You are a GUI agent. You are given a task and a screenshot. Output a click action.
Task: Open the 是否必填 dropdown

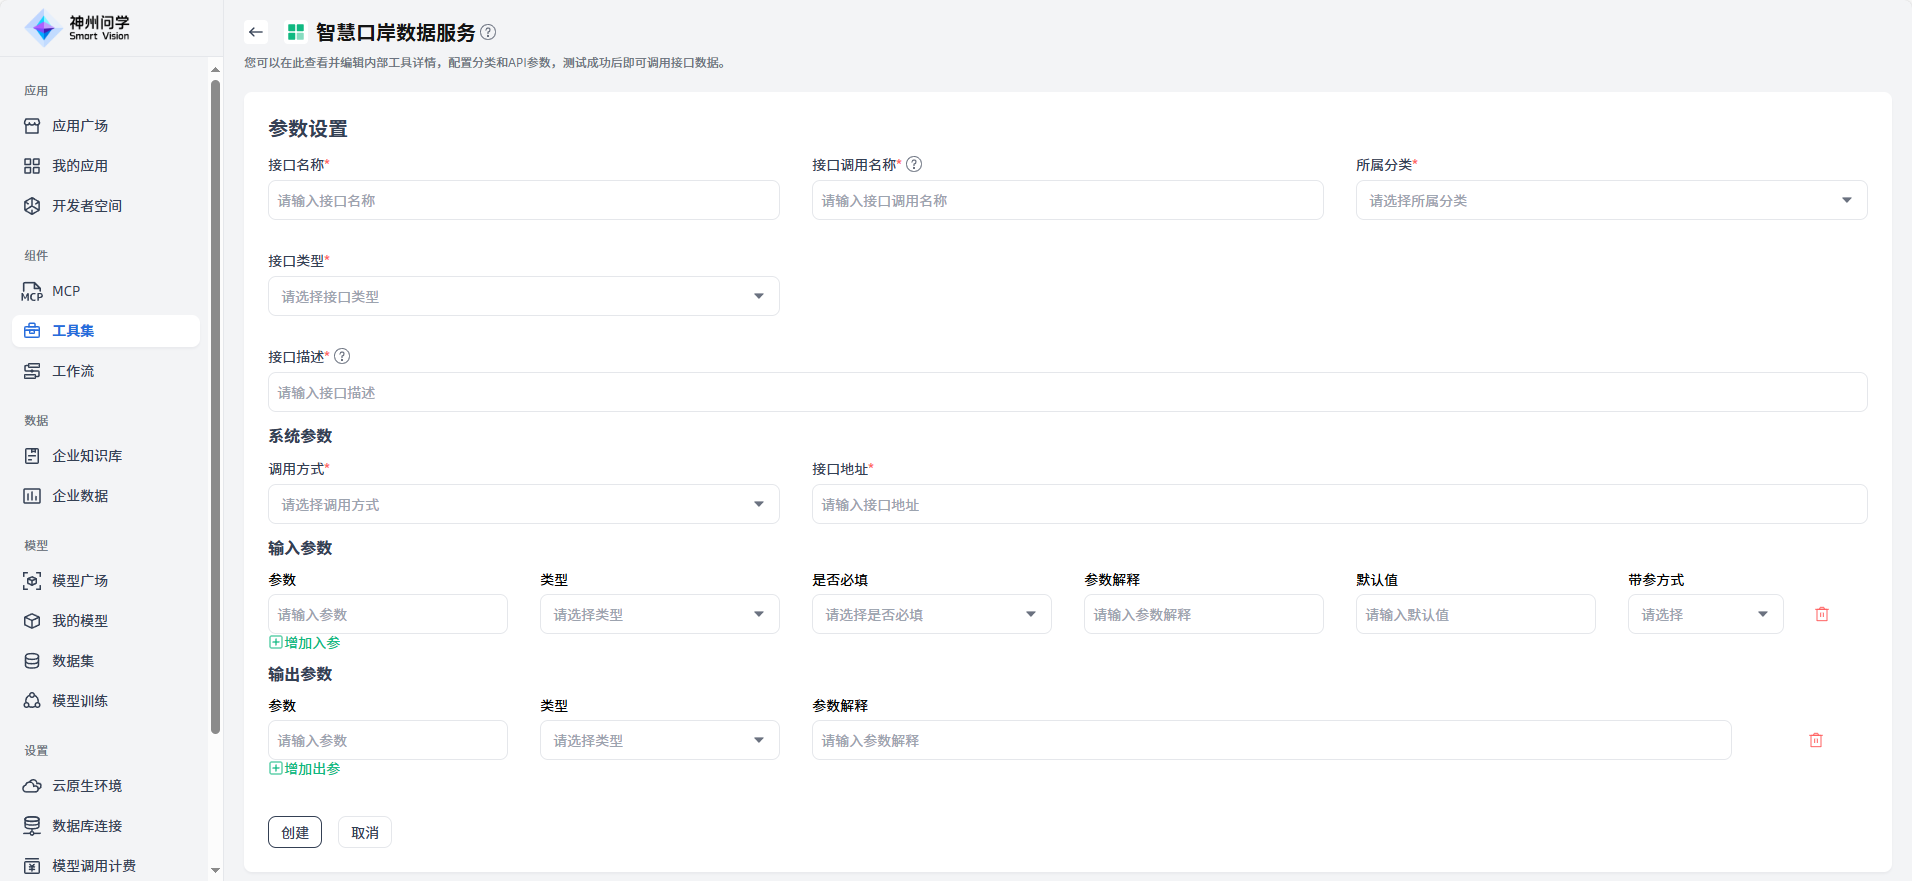tap(930, 614)
